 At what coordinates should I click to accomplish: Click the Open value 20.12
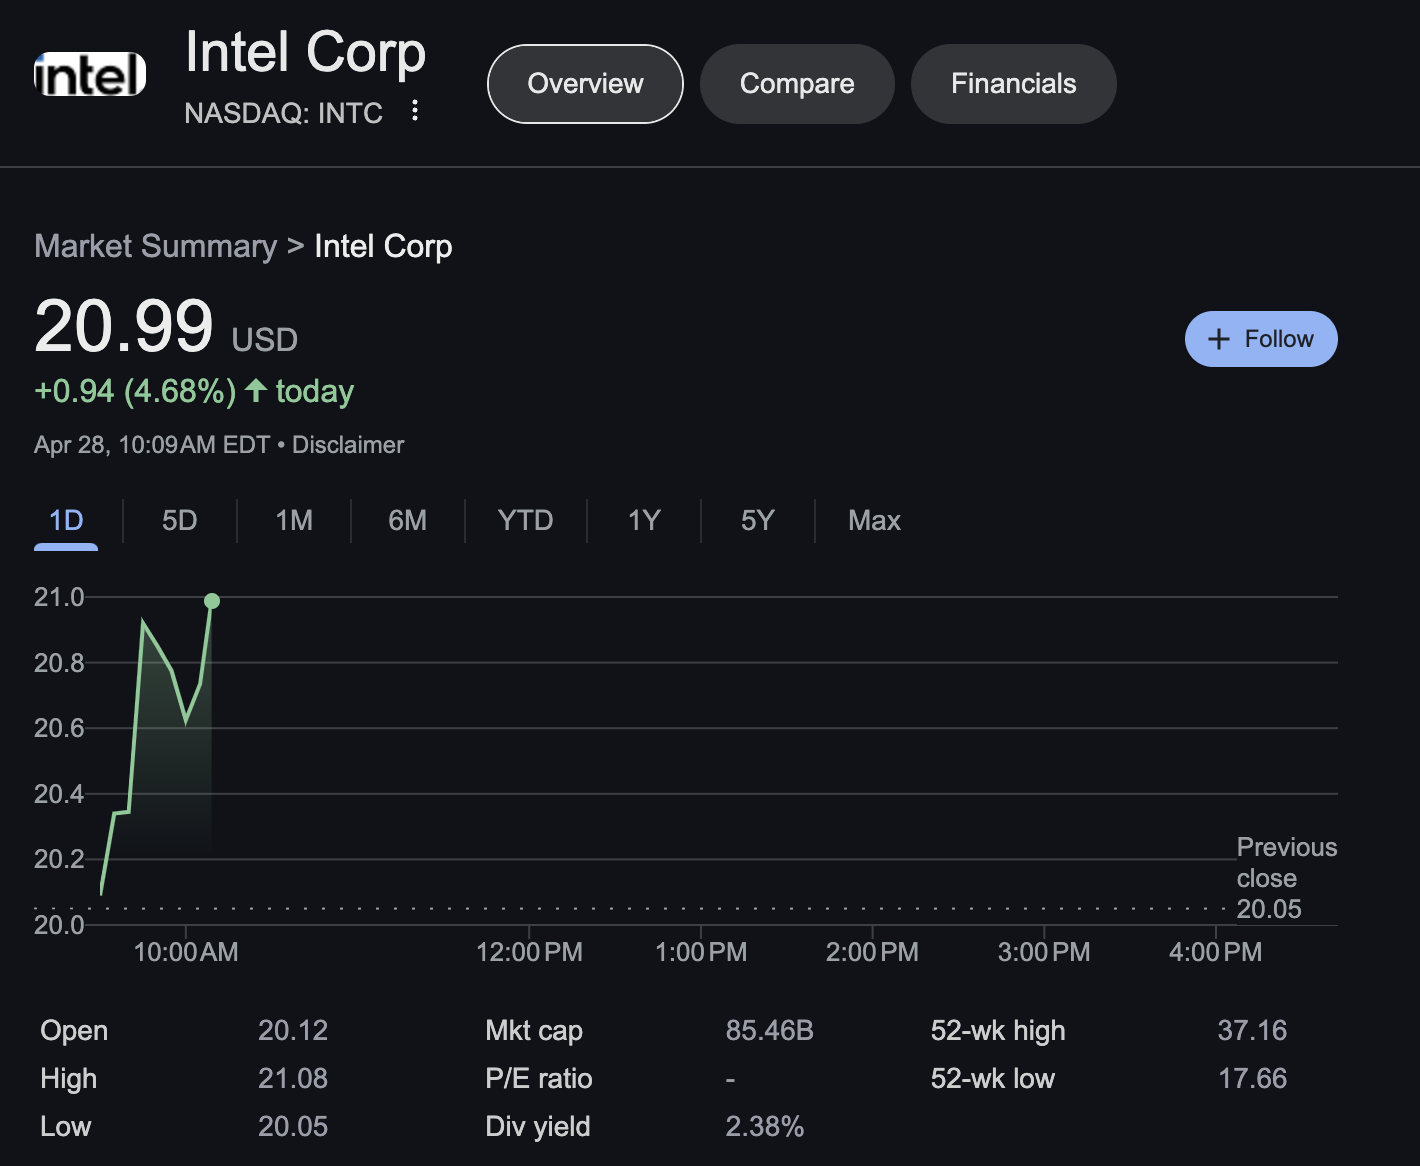click(293, 1030)
